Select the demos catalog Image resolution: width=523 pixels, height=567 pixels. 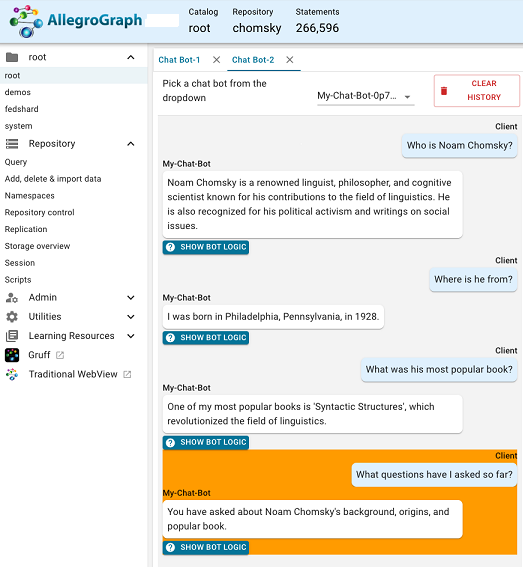point(18,92)
